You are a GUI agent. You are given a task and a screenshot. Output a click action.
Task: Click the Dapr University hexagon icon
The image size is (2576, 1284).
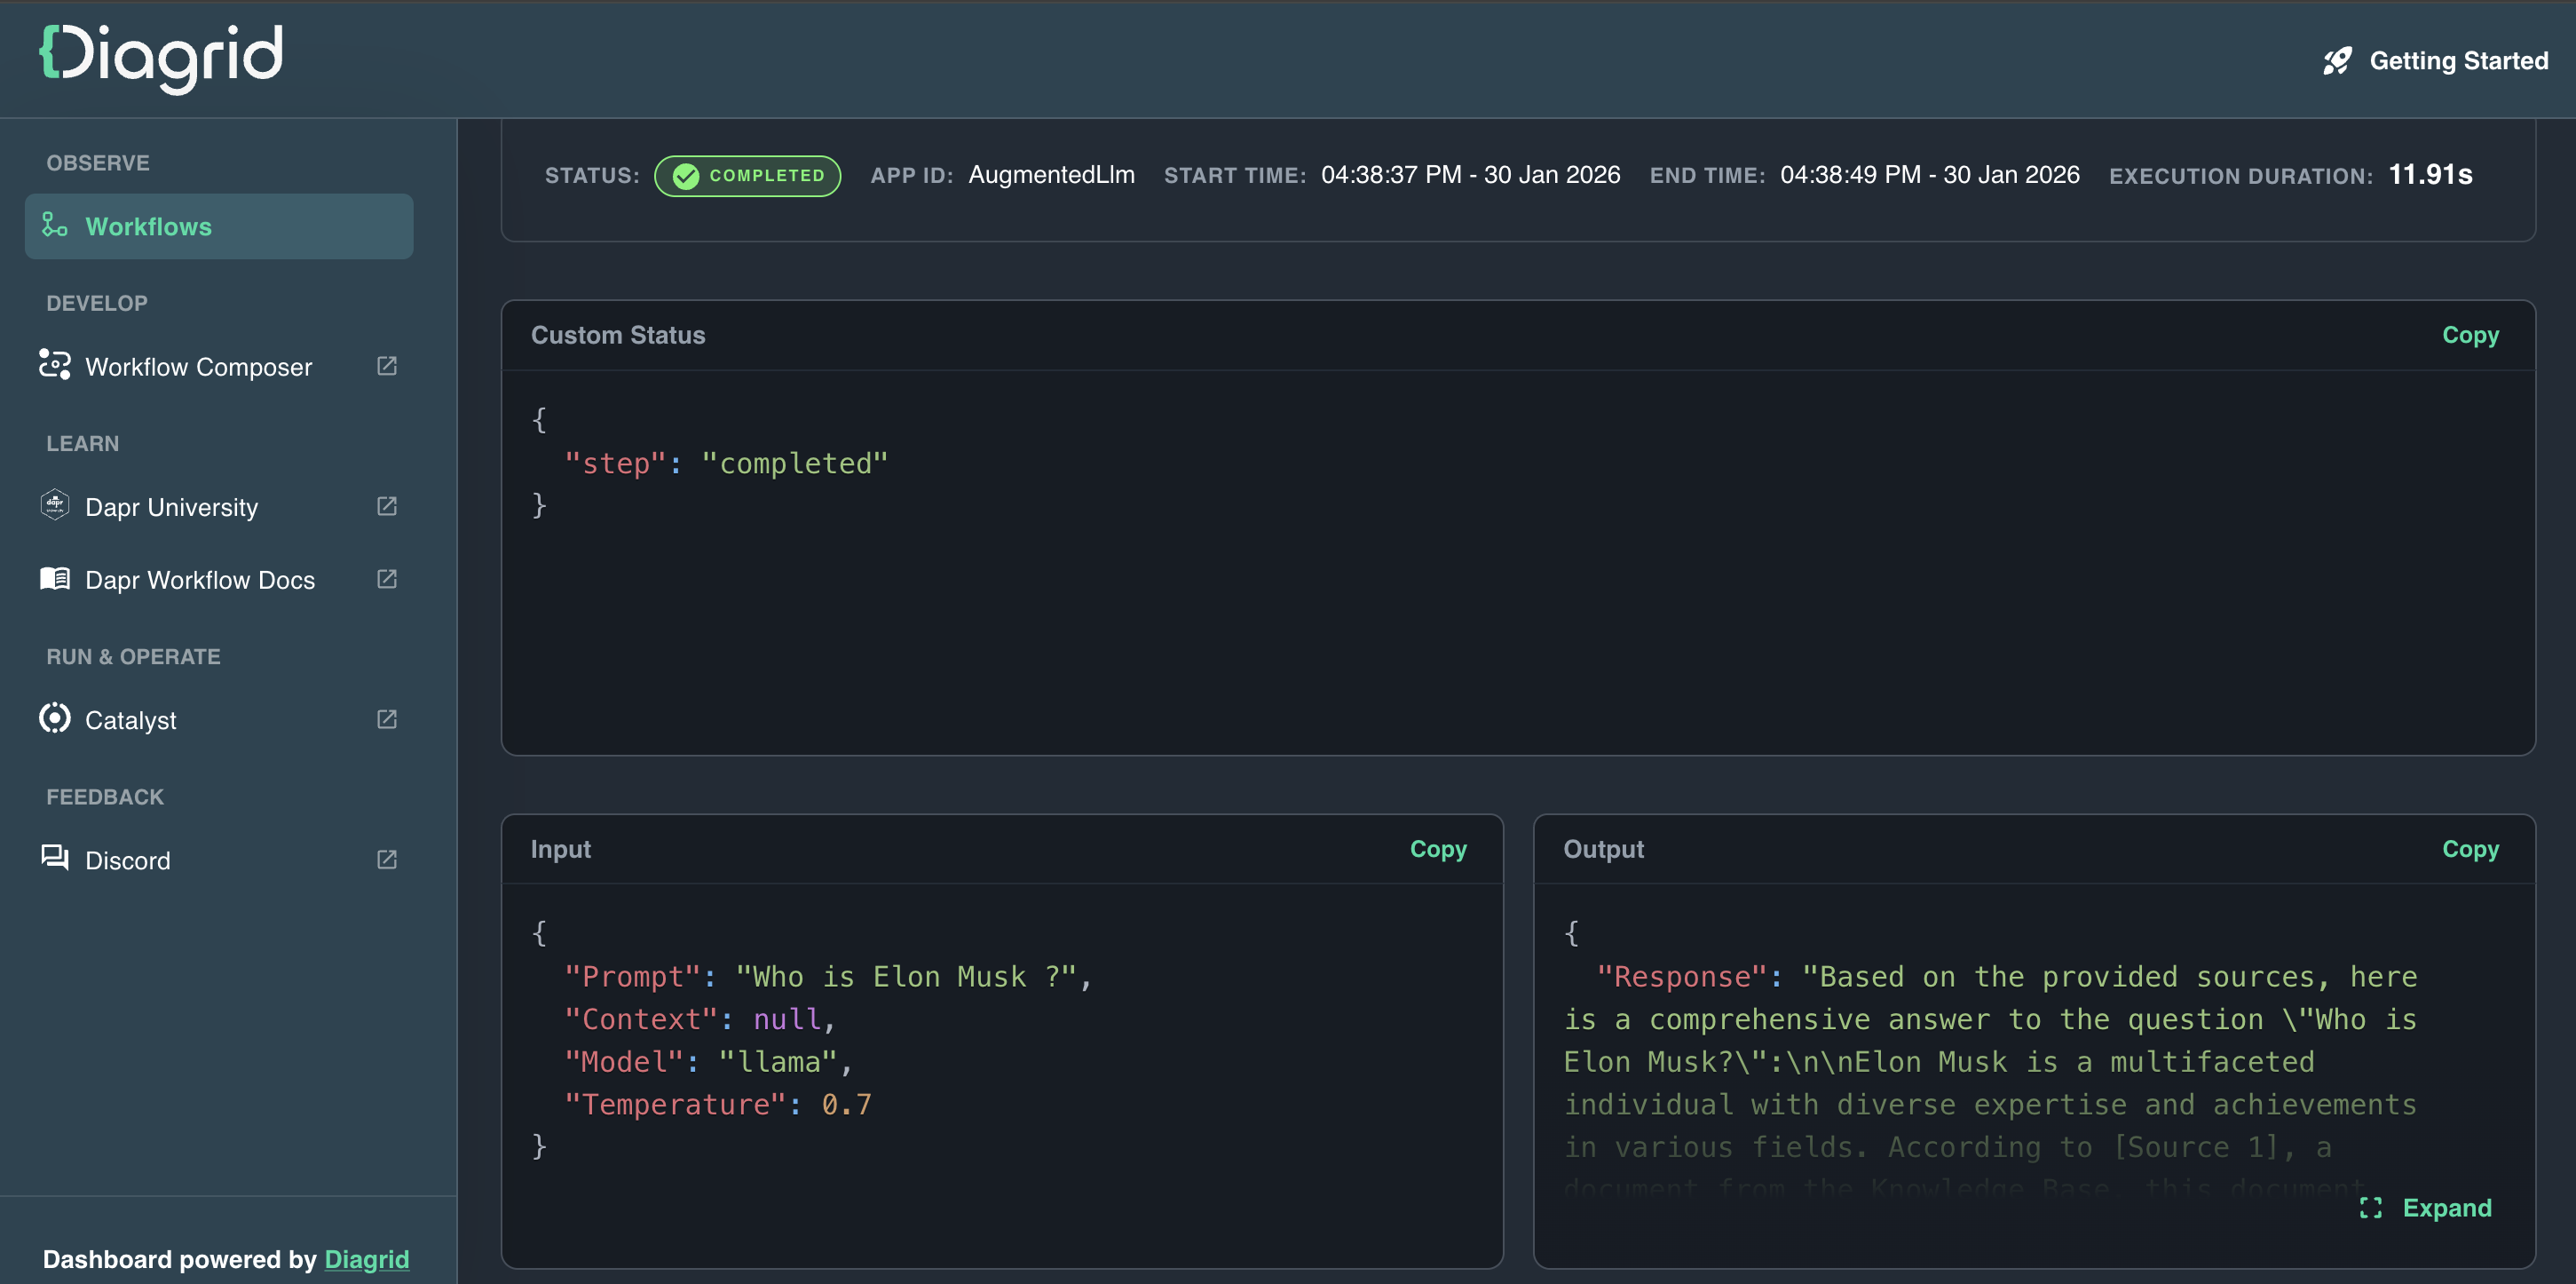pos(54,505)
